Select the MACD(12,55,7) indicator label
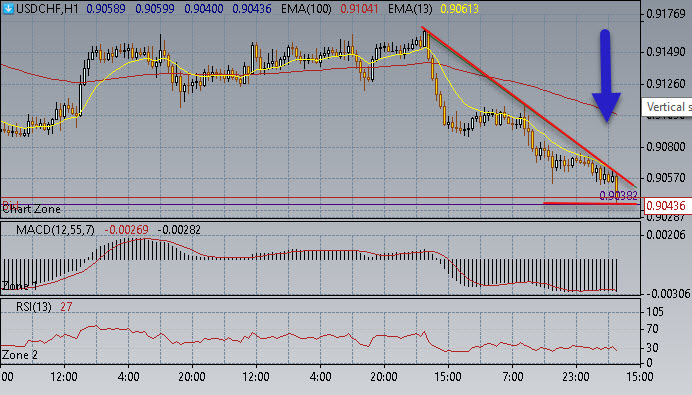692x395 pixels. coord(56,230)
